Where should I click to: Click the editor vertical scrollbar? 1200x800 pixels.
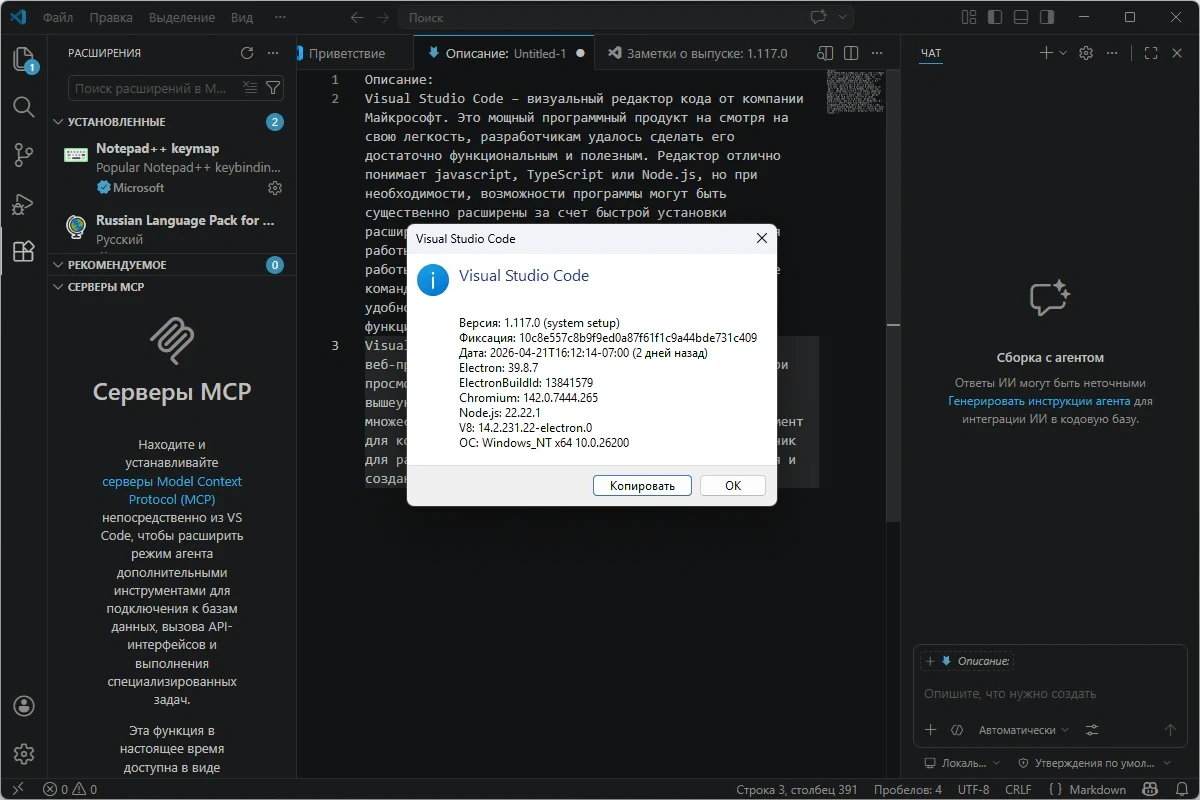[x=893, y=295]
